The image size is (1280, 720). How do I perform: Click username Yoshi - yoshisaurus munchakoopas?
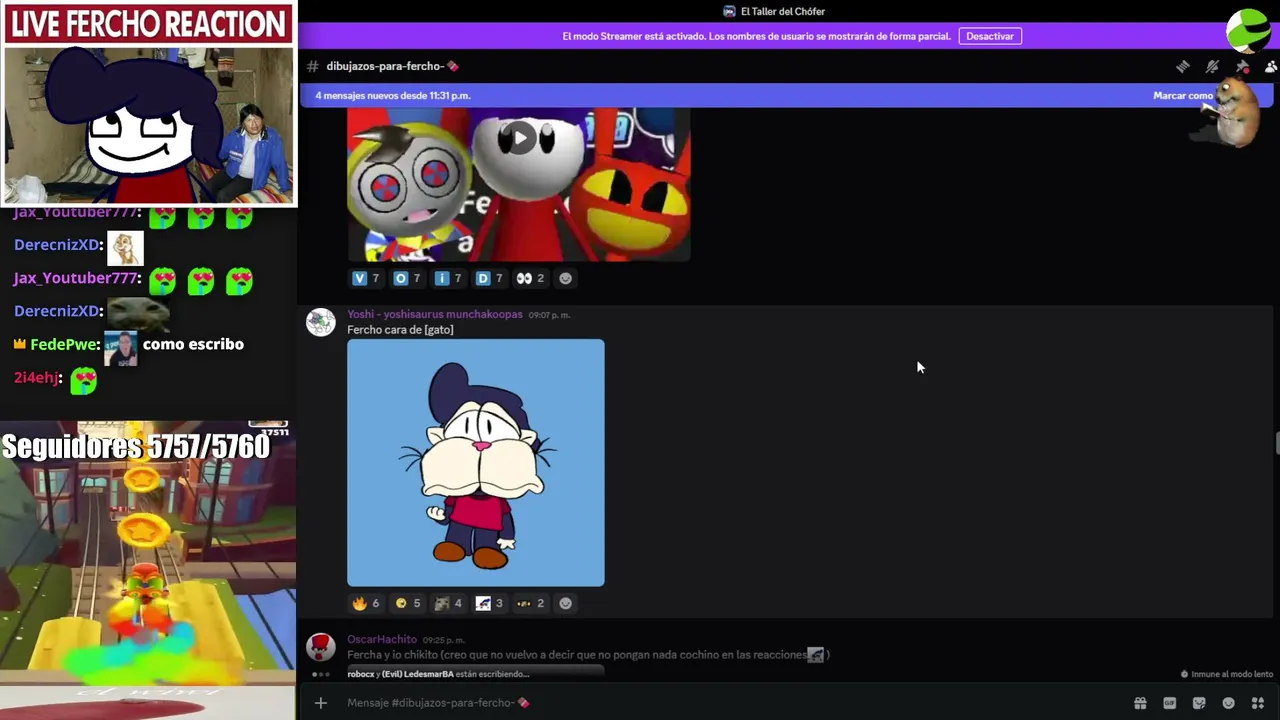click(x=434, y=314)
